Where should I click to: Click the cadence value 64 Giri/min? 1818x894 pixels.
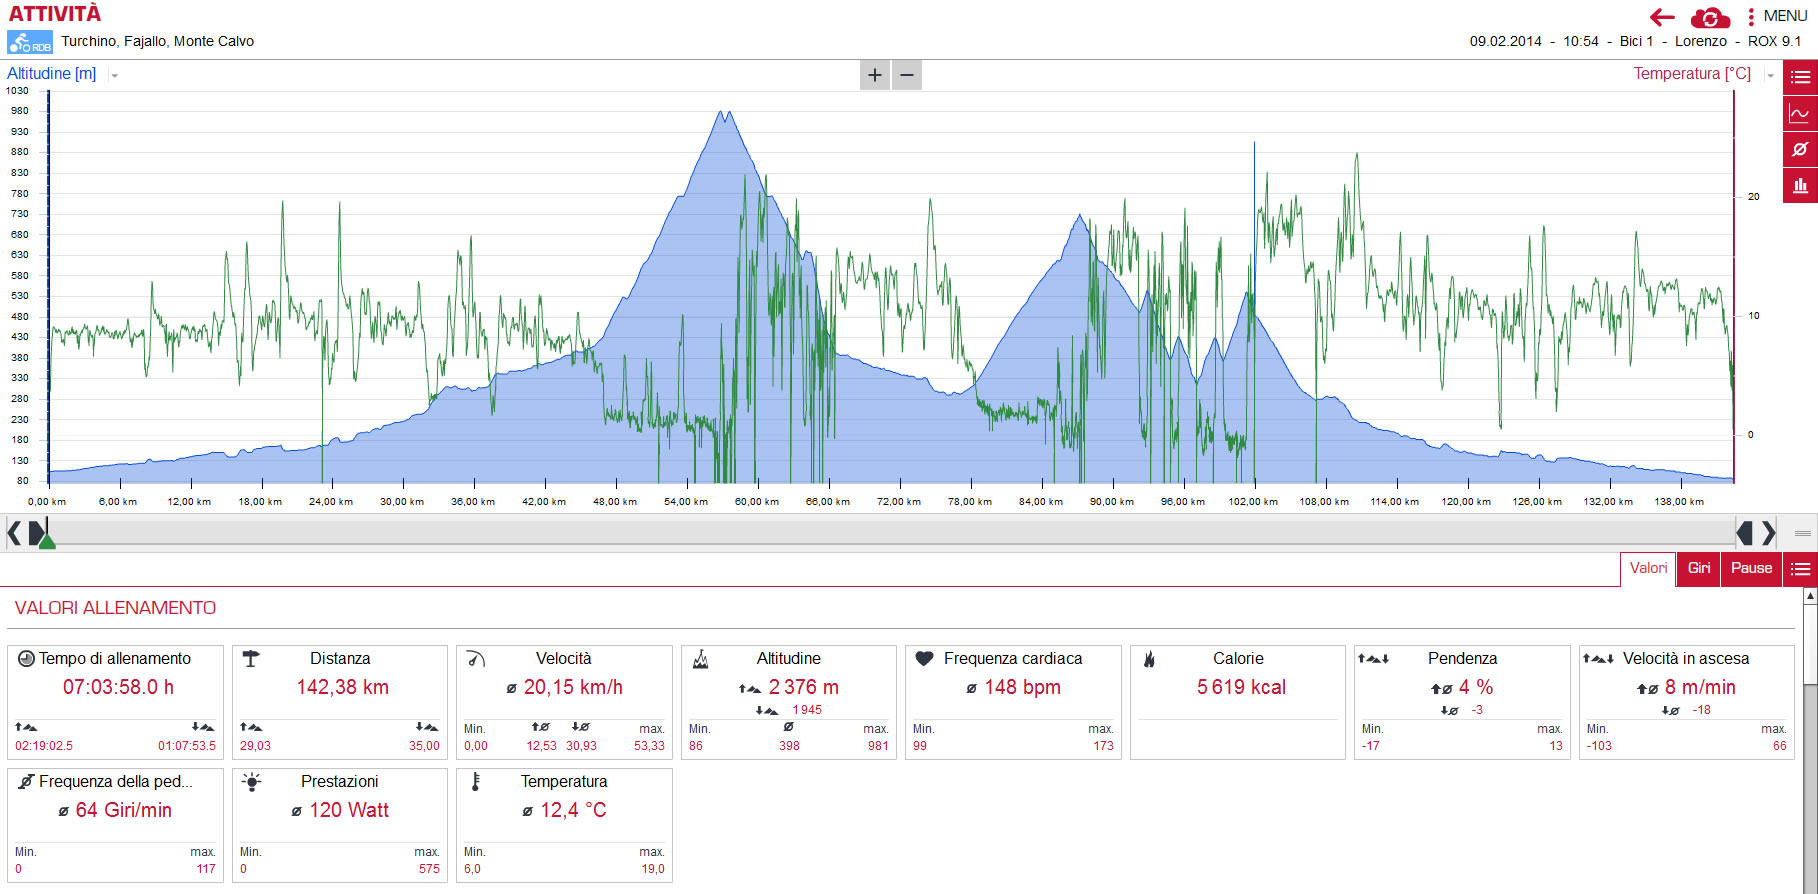123,810
